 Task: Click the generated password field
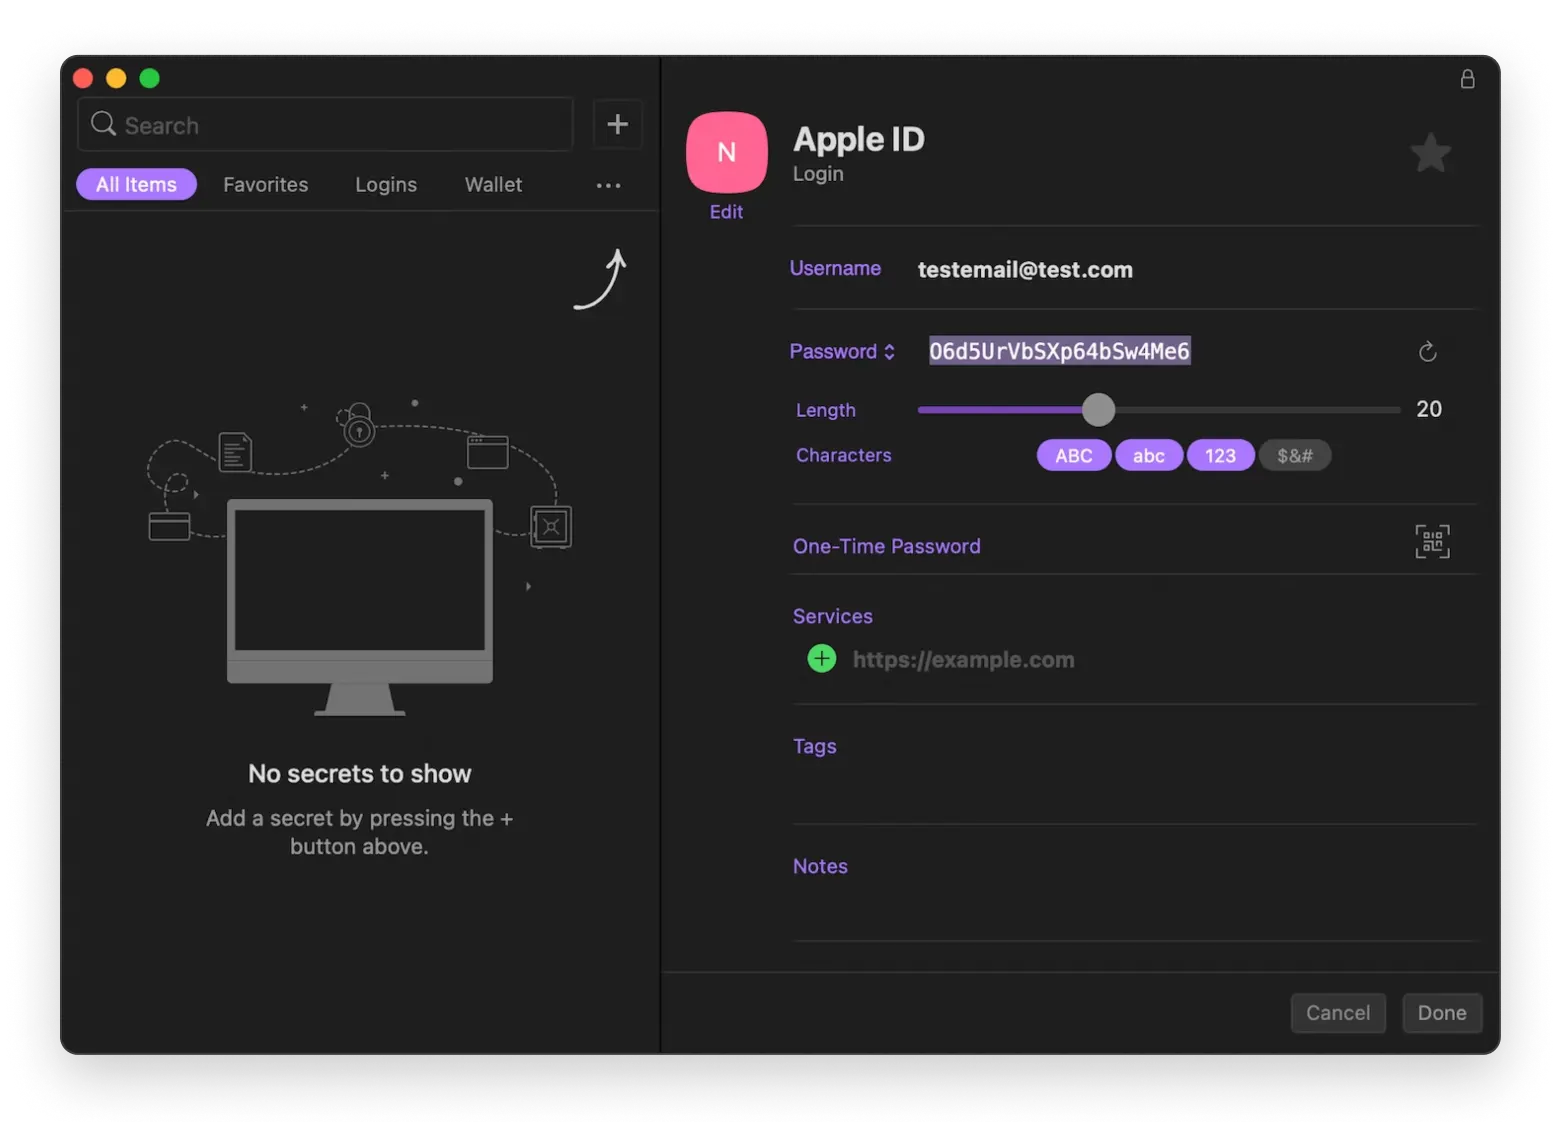(x=1059, y=351)
